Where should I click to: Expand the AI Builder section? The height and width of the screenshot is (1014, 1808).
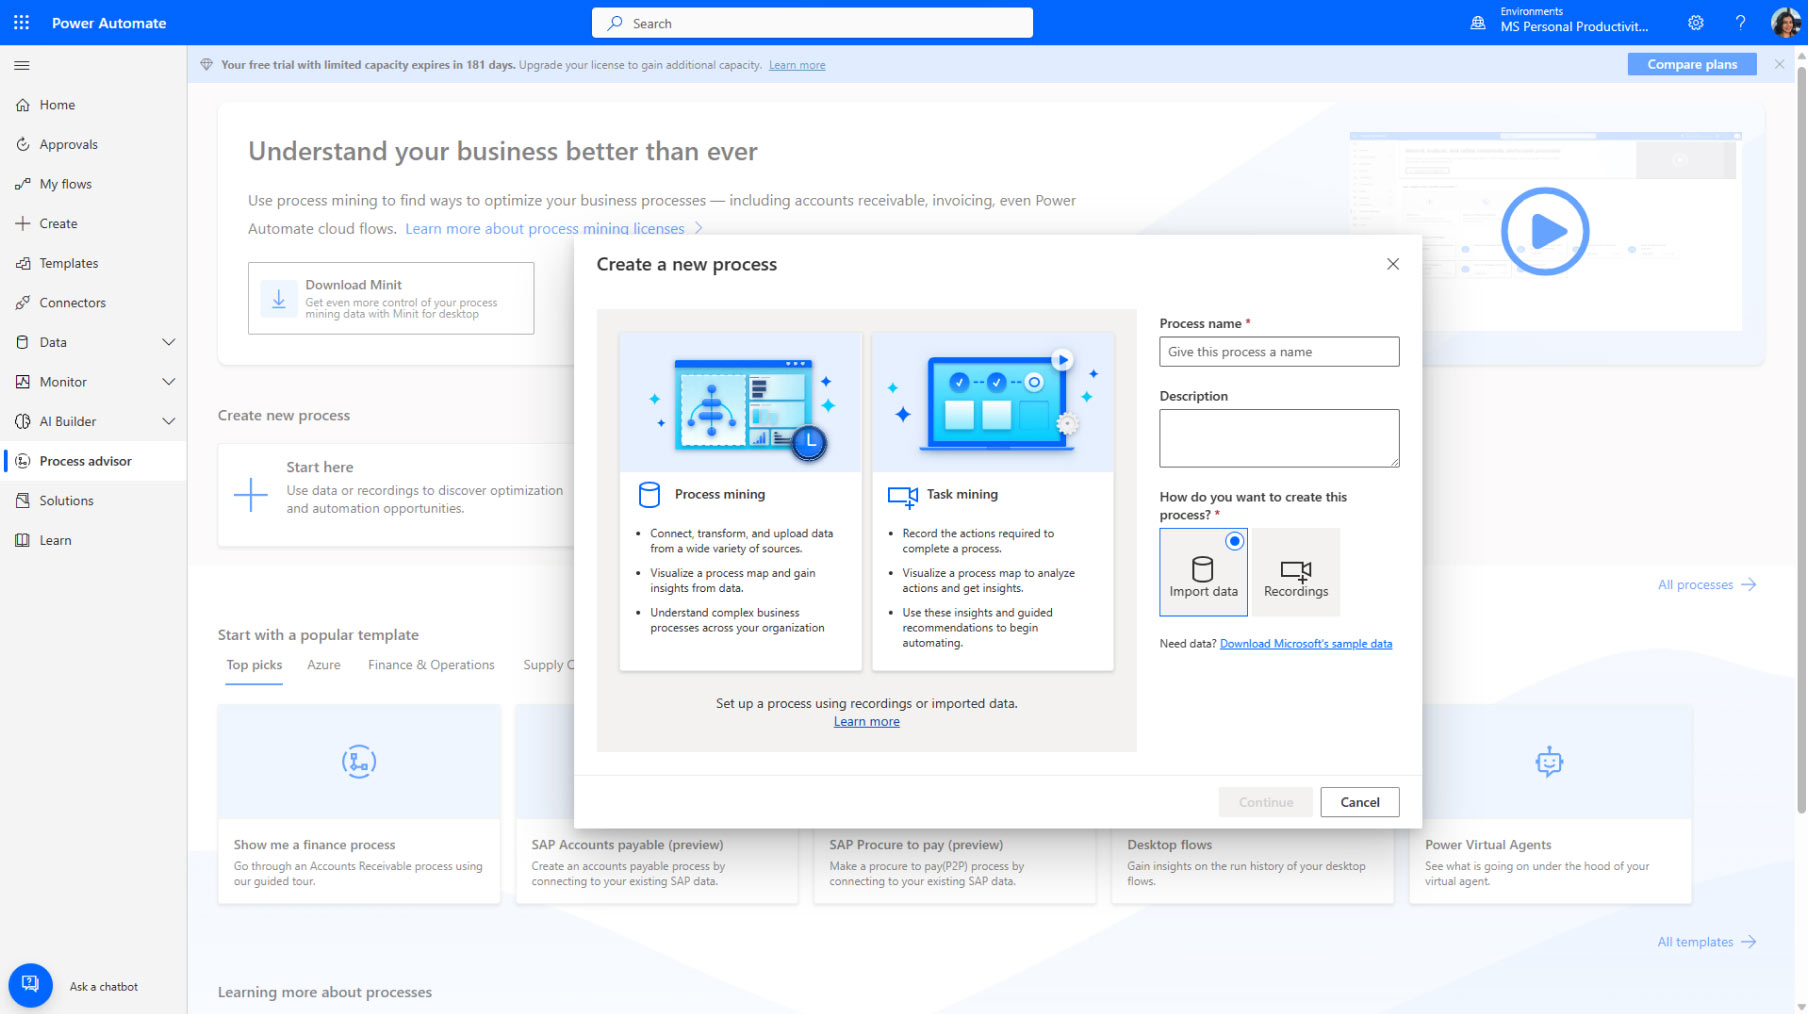click(93, 421)
